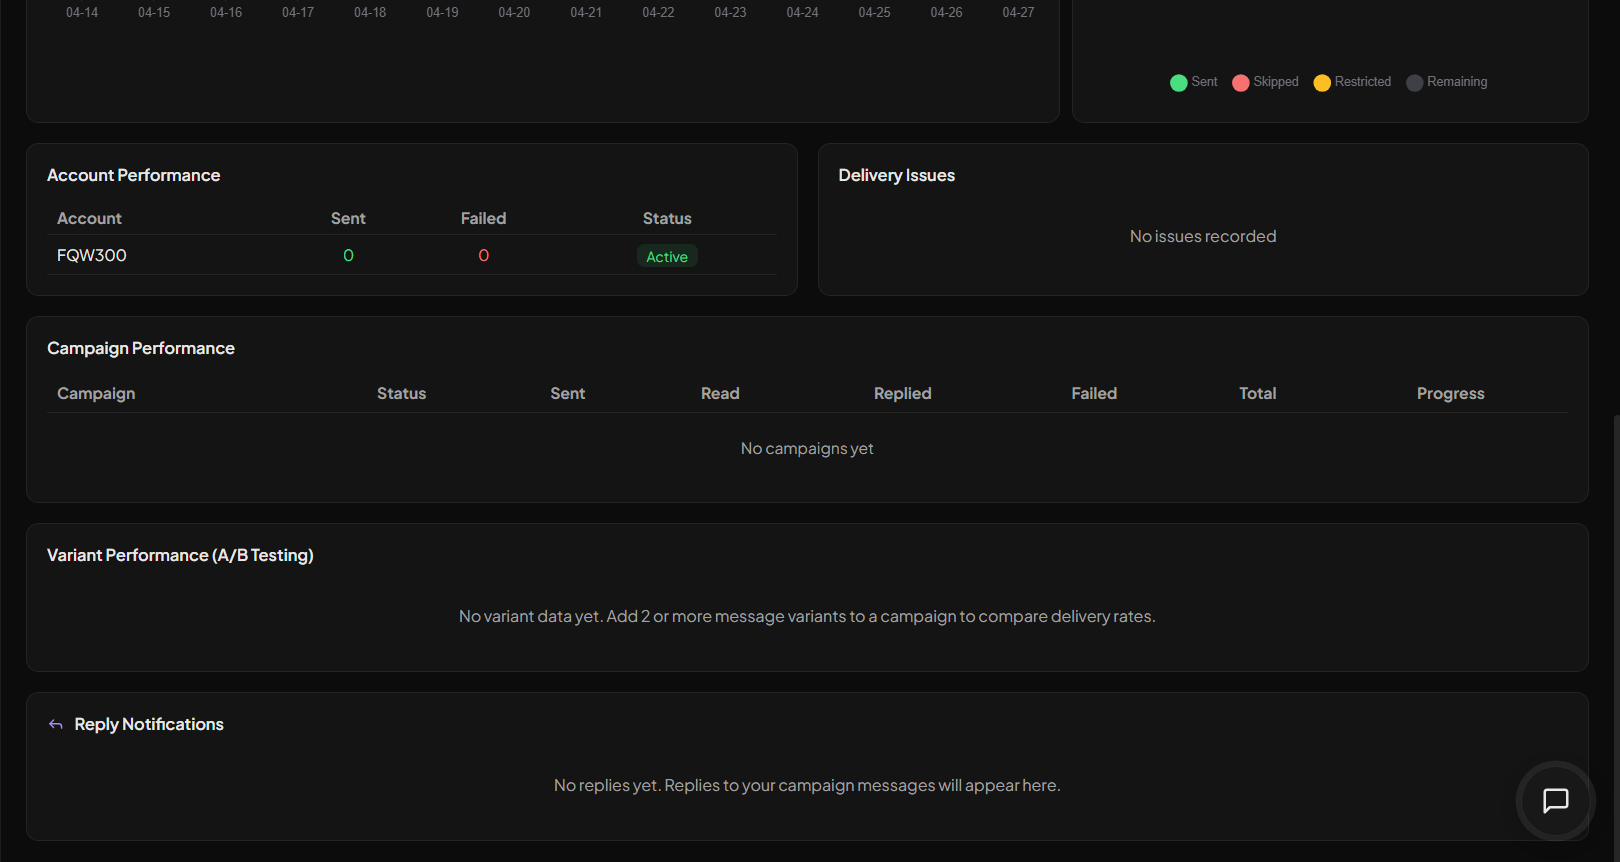
Task: Click the green sent count for FQW300
Action: (x=348, y=255)
